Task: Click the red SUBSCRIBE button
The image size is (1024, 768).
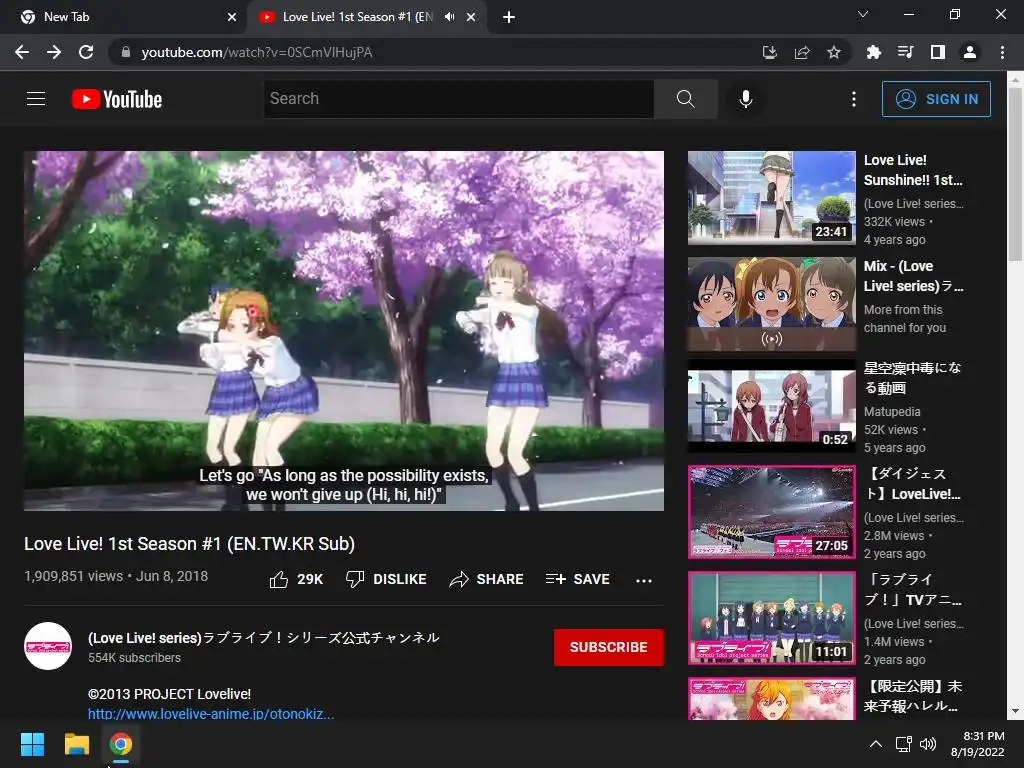Action: (609, 647)
